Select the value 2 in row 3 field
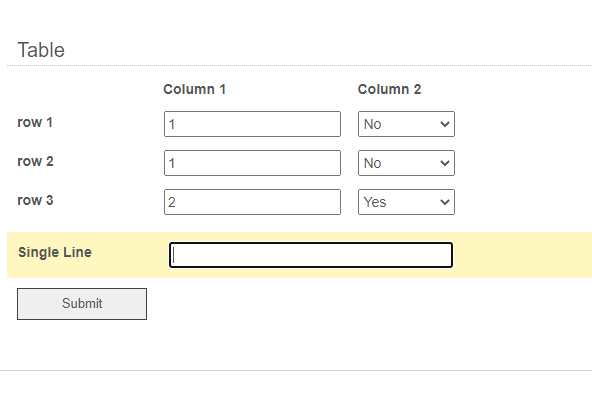Image resolution: width=592 pixels, height=410 pixels. [172, 202]
